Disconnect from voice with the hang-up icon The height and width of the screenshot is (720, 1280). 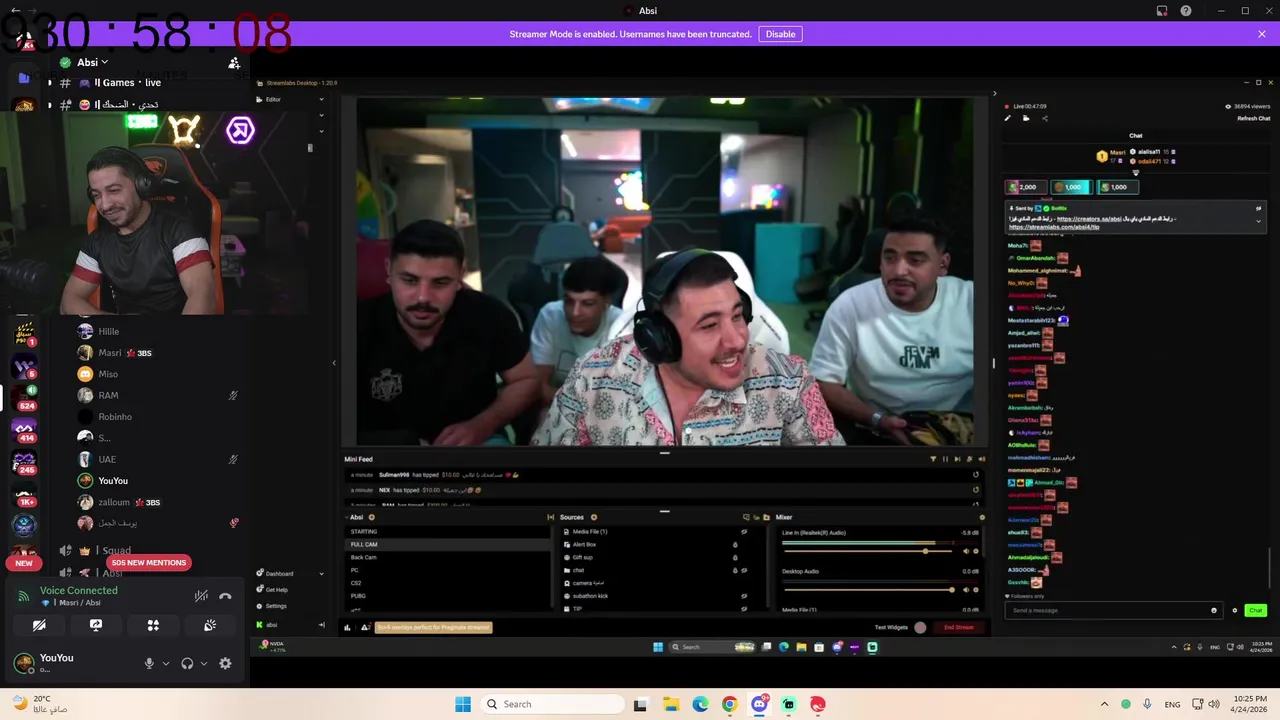point(225,596)
